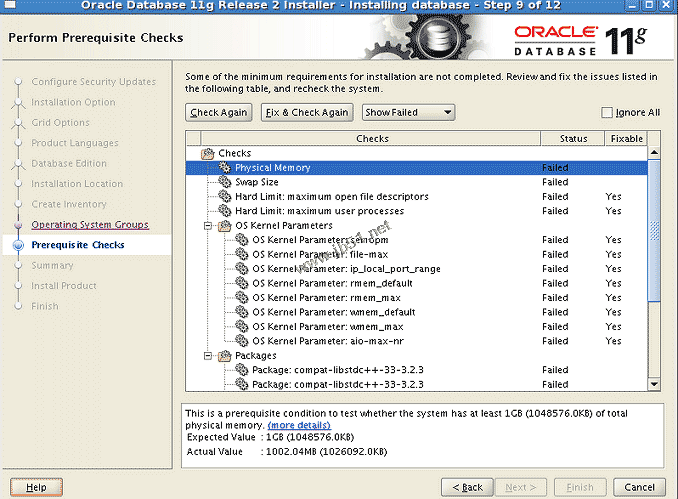Image resolution: width=678 pixels, height=499 pixels.
Task: Select the Swap Size row text
Action: point(257,182)
